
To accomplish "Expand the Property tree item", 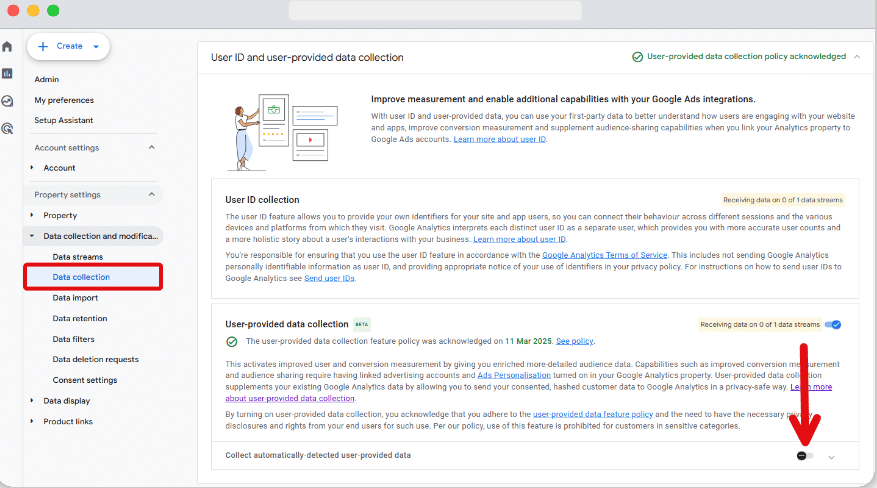I will pos(32,215).
